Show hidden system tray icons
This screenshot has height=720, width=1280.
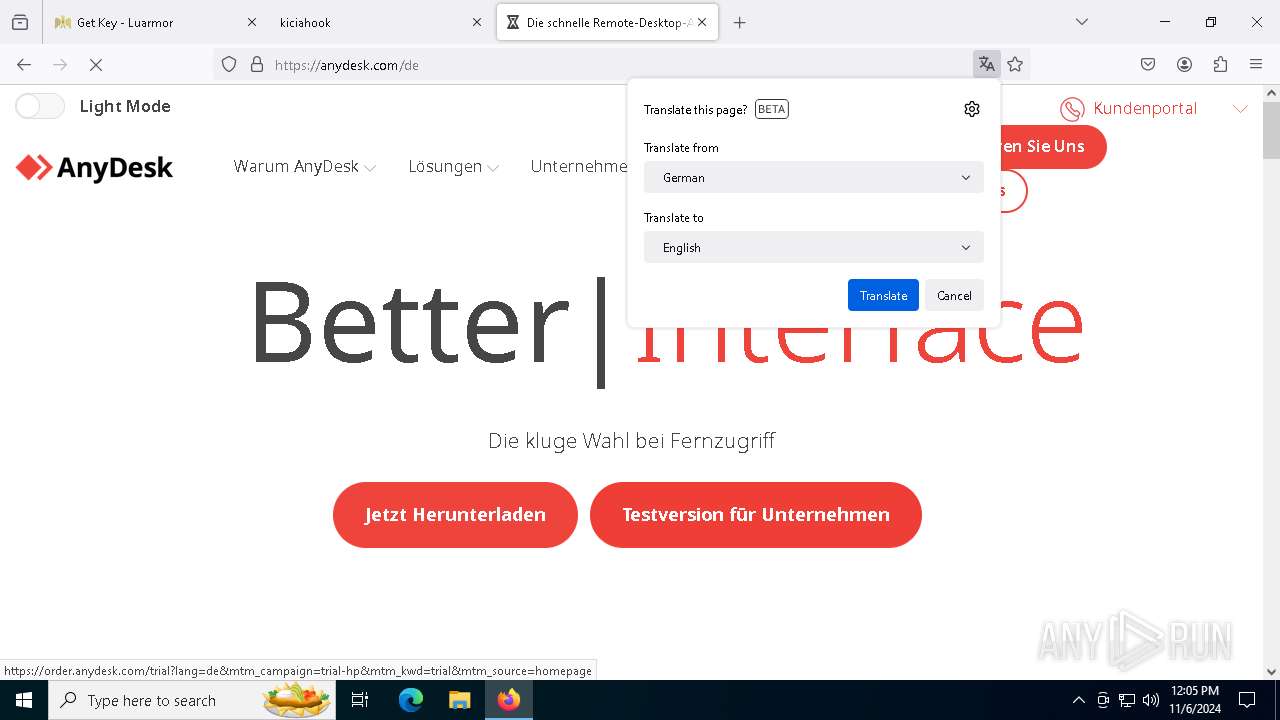[x=1078, y=700]
